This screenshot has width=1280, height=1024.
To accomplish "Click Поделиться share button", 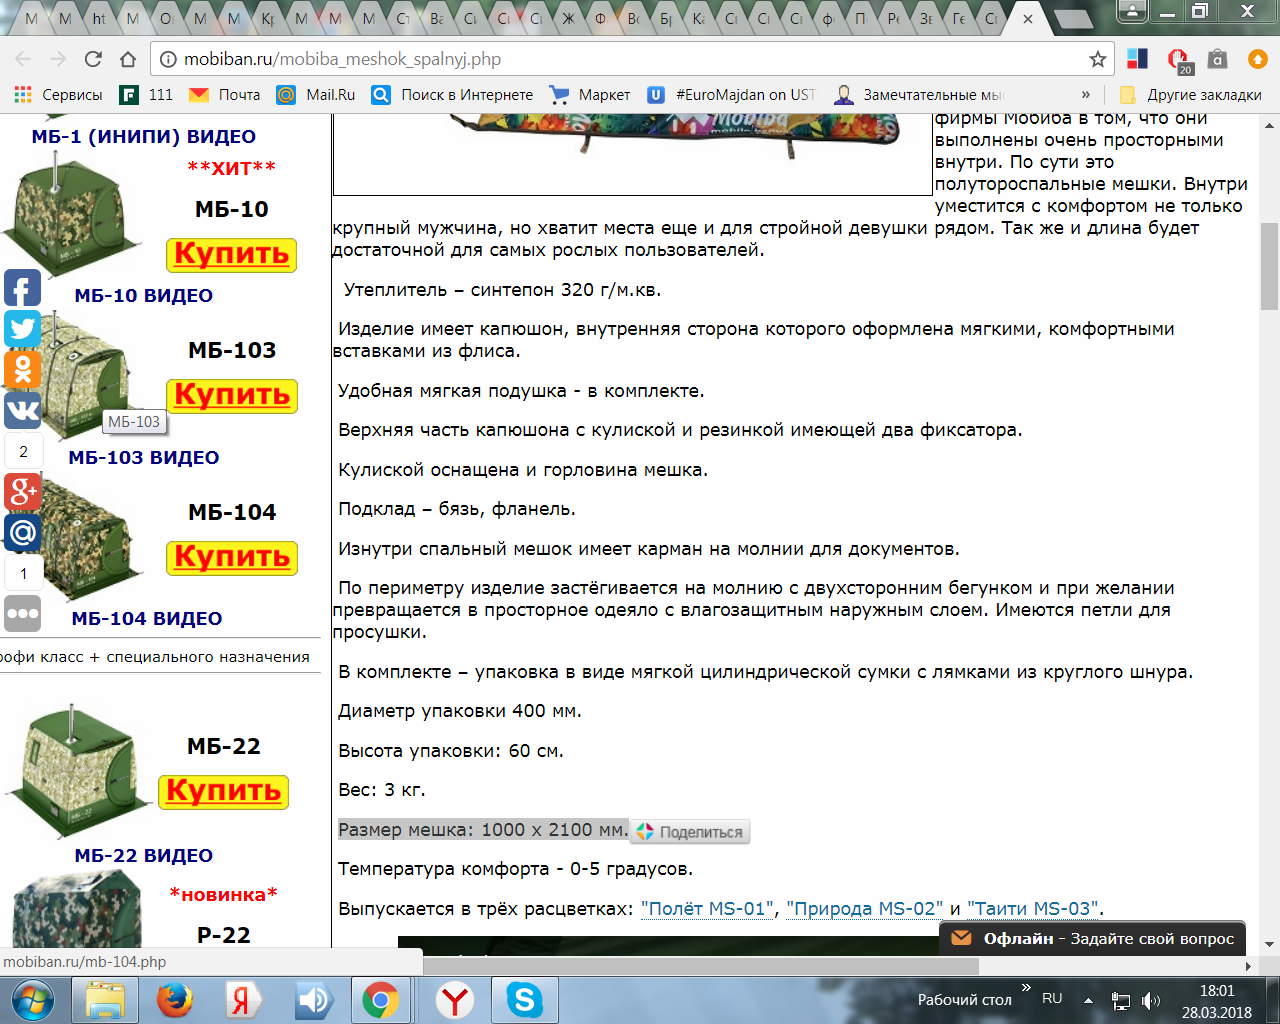I will pyautogui.click(x=690, y=832).
